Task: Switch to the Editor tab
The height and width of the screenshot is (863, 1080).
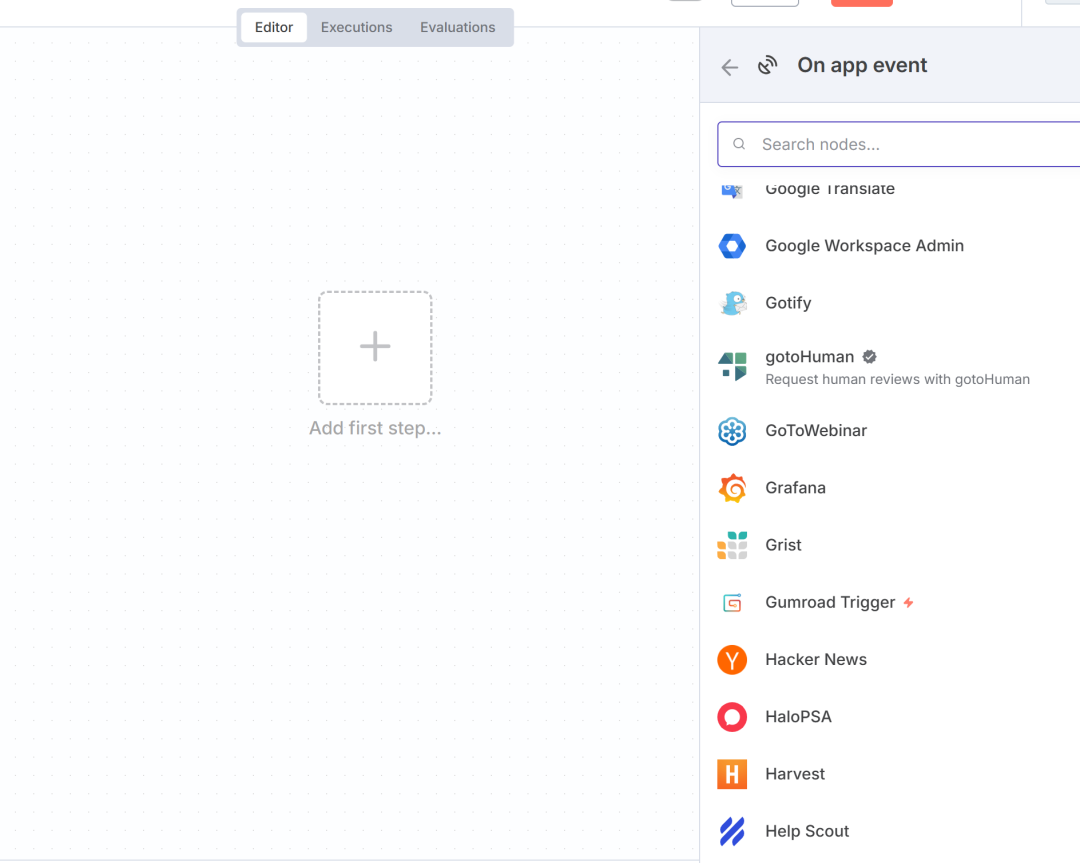Action: (273, 28)
